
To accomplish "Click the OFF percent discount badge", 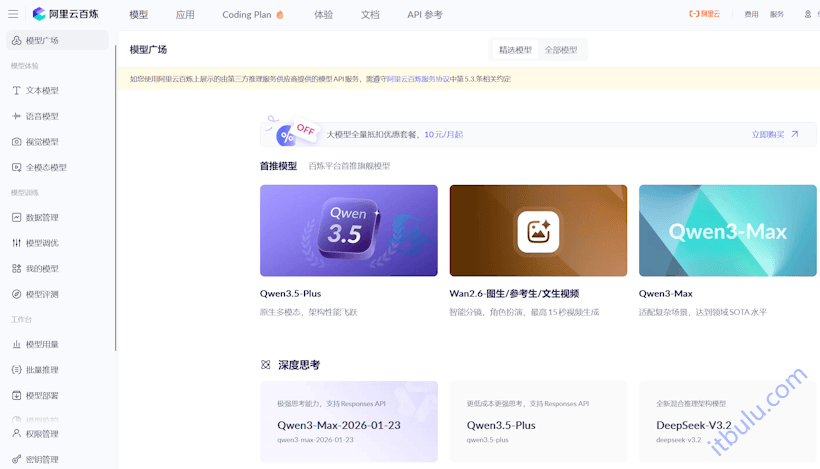I will [x=292, y=132].
